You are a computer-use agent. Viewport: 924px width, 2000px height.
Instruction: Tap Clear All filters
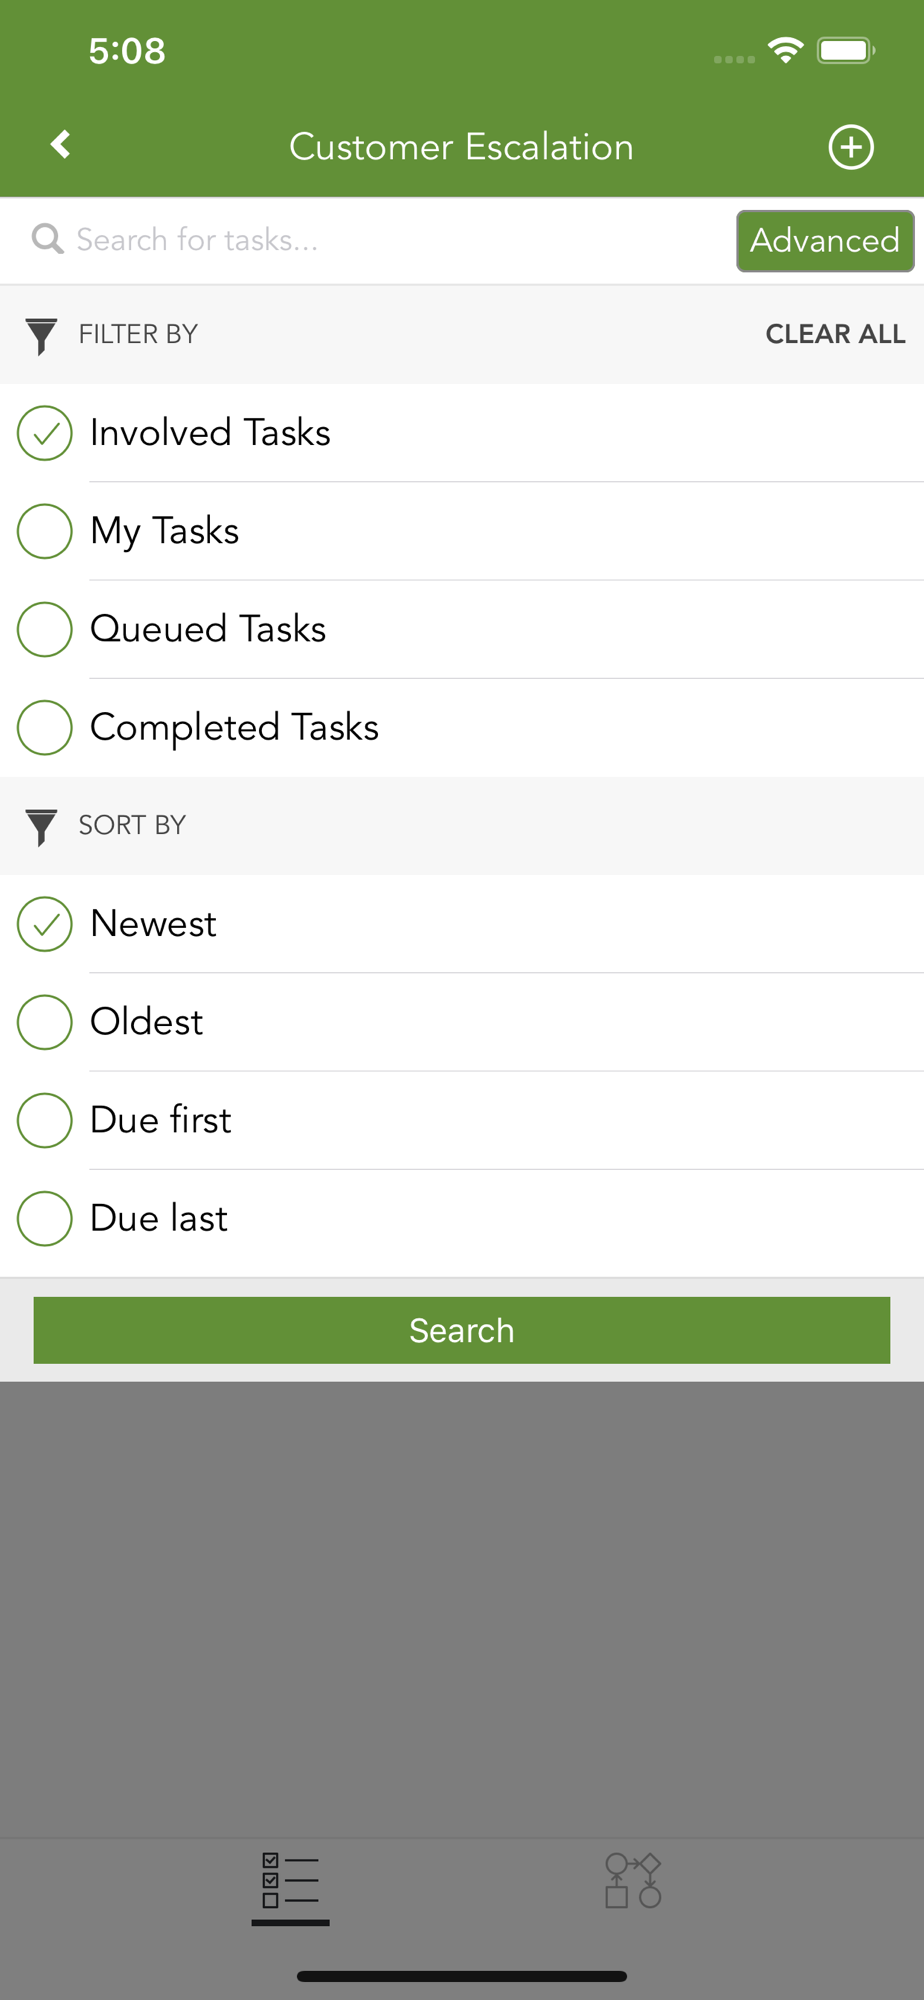(835, 334)
